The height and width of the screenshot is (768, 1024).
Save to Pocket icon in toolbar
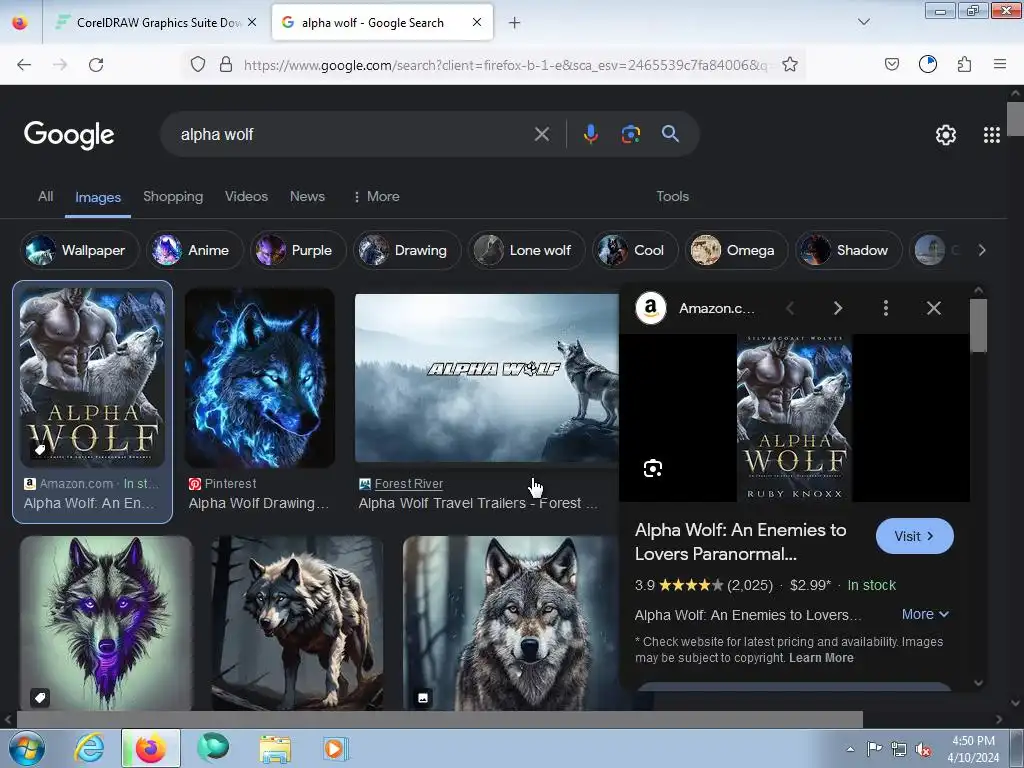click(x=891, y=64)
